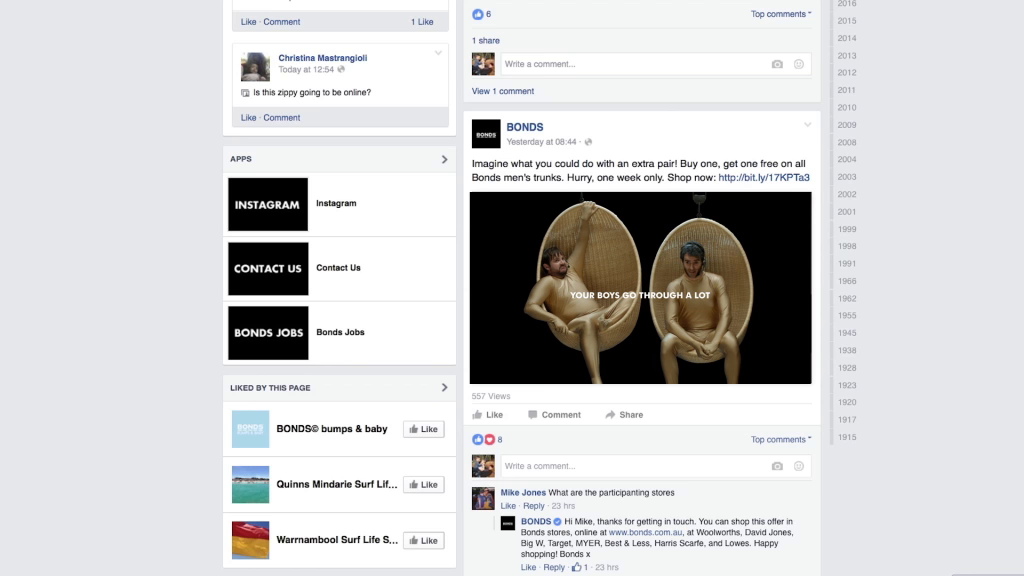Jump to 1966 on the timeline
Viewport: 1024px width, 576px height.
(846, 281)
